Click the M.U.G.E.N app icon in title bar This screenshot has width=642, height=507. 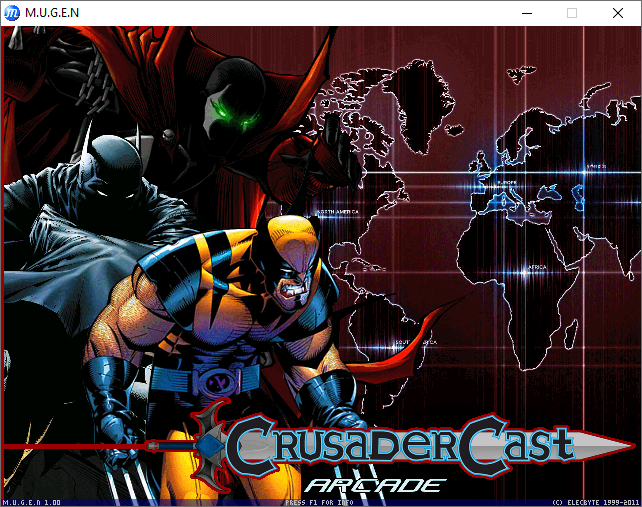[12, 13]
